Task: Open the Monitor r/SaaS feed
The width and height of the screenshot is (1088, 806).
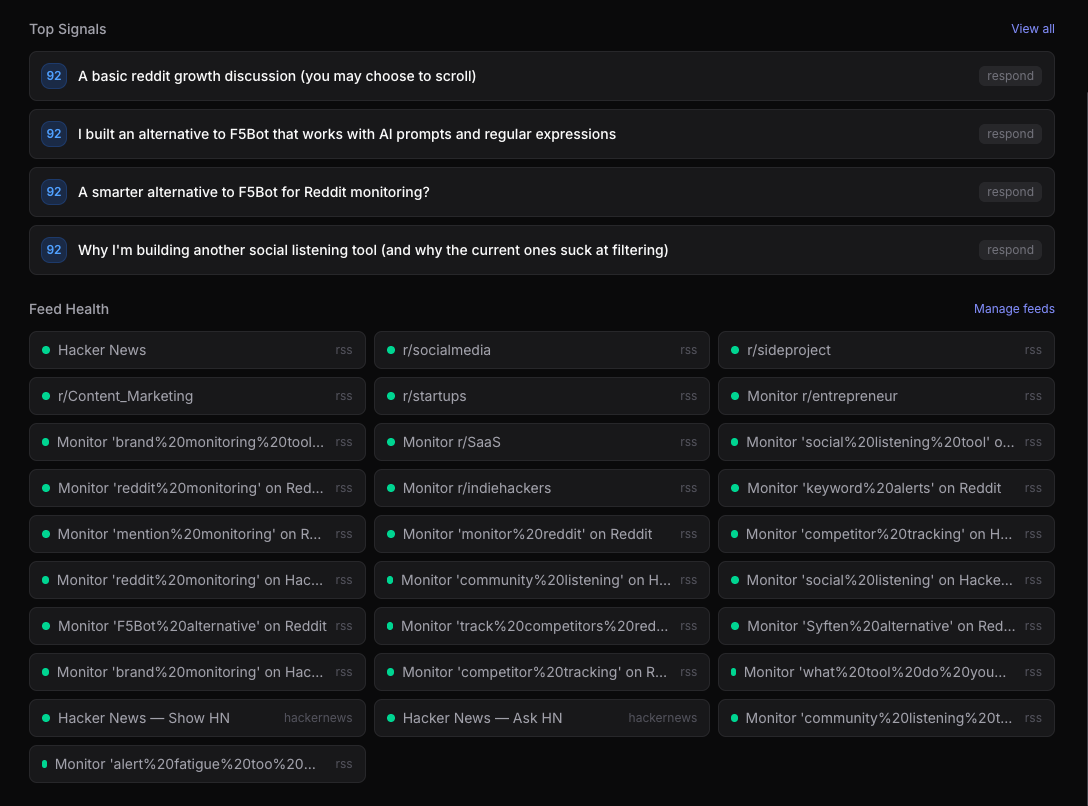Action: (x=541, y=442)
